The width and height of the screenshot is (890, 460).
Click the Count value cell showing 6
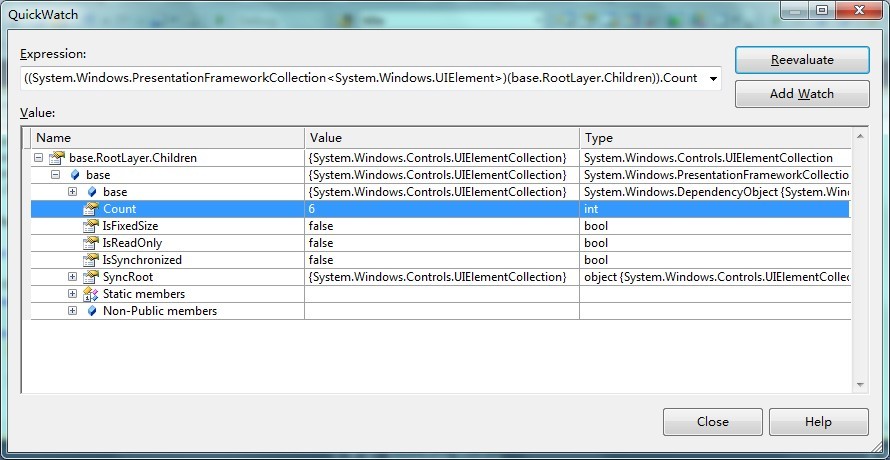click(x=442, y=209)
